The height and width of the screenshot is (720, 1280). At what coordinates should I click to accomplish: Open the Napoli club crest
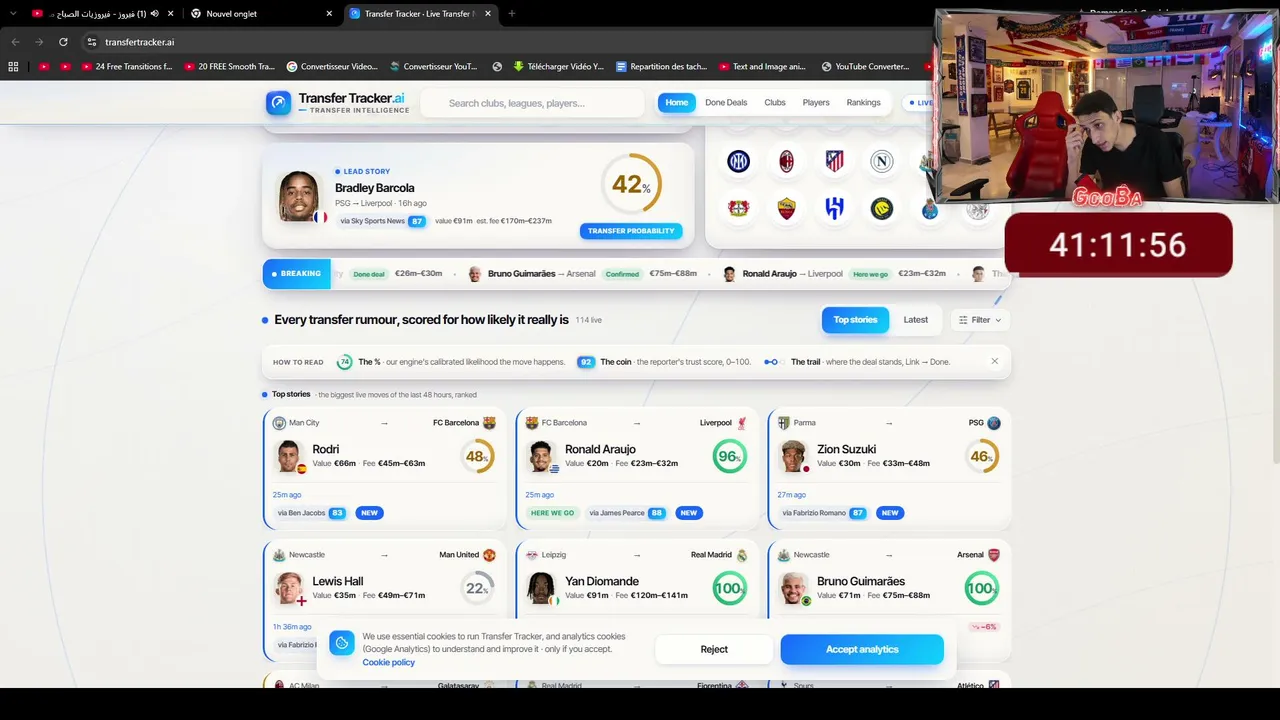point(881,161)
